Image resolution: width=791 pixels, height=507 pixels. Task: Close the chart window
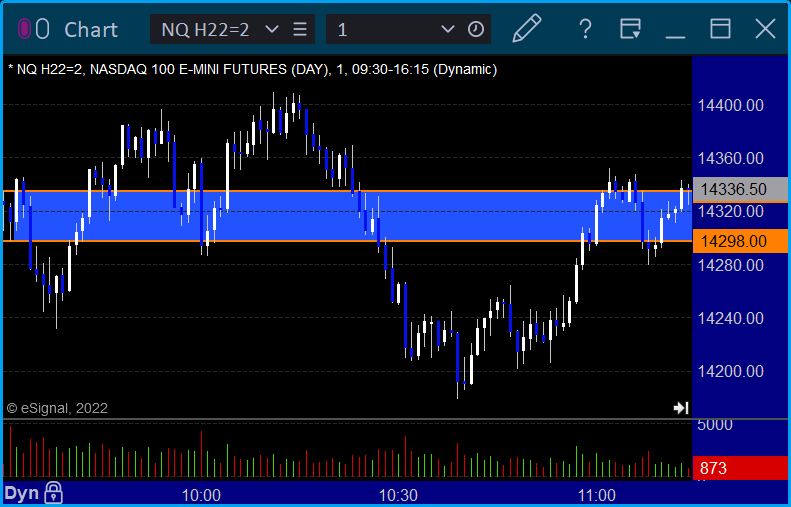pyautogui.click(x=765, y=29)
